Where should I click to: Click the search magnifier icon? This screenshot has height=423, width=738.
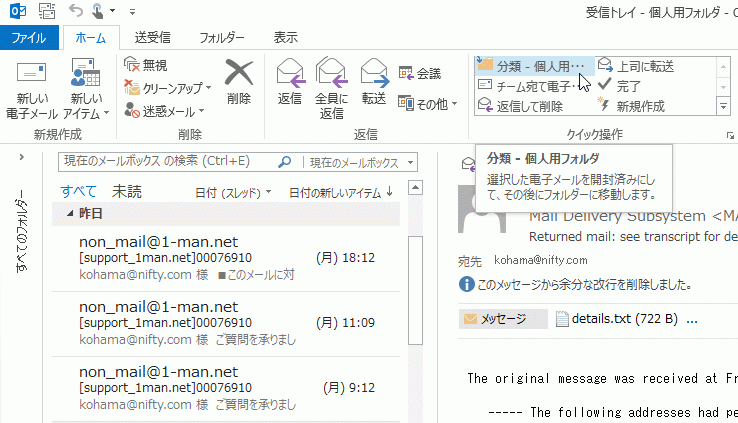[x=284, y=162]
